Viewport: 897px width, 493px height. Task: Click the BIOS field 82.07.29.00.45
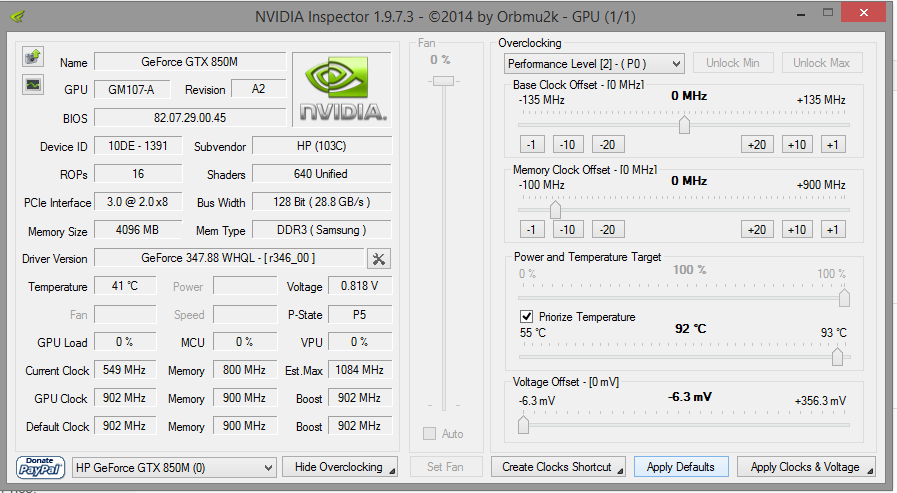(x=190, y=118)
